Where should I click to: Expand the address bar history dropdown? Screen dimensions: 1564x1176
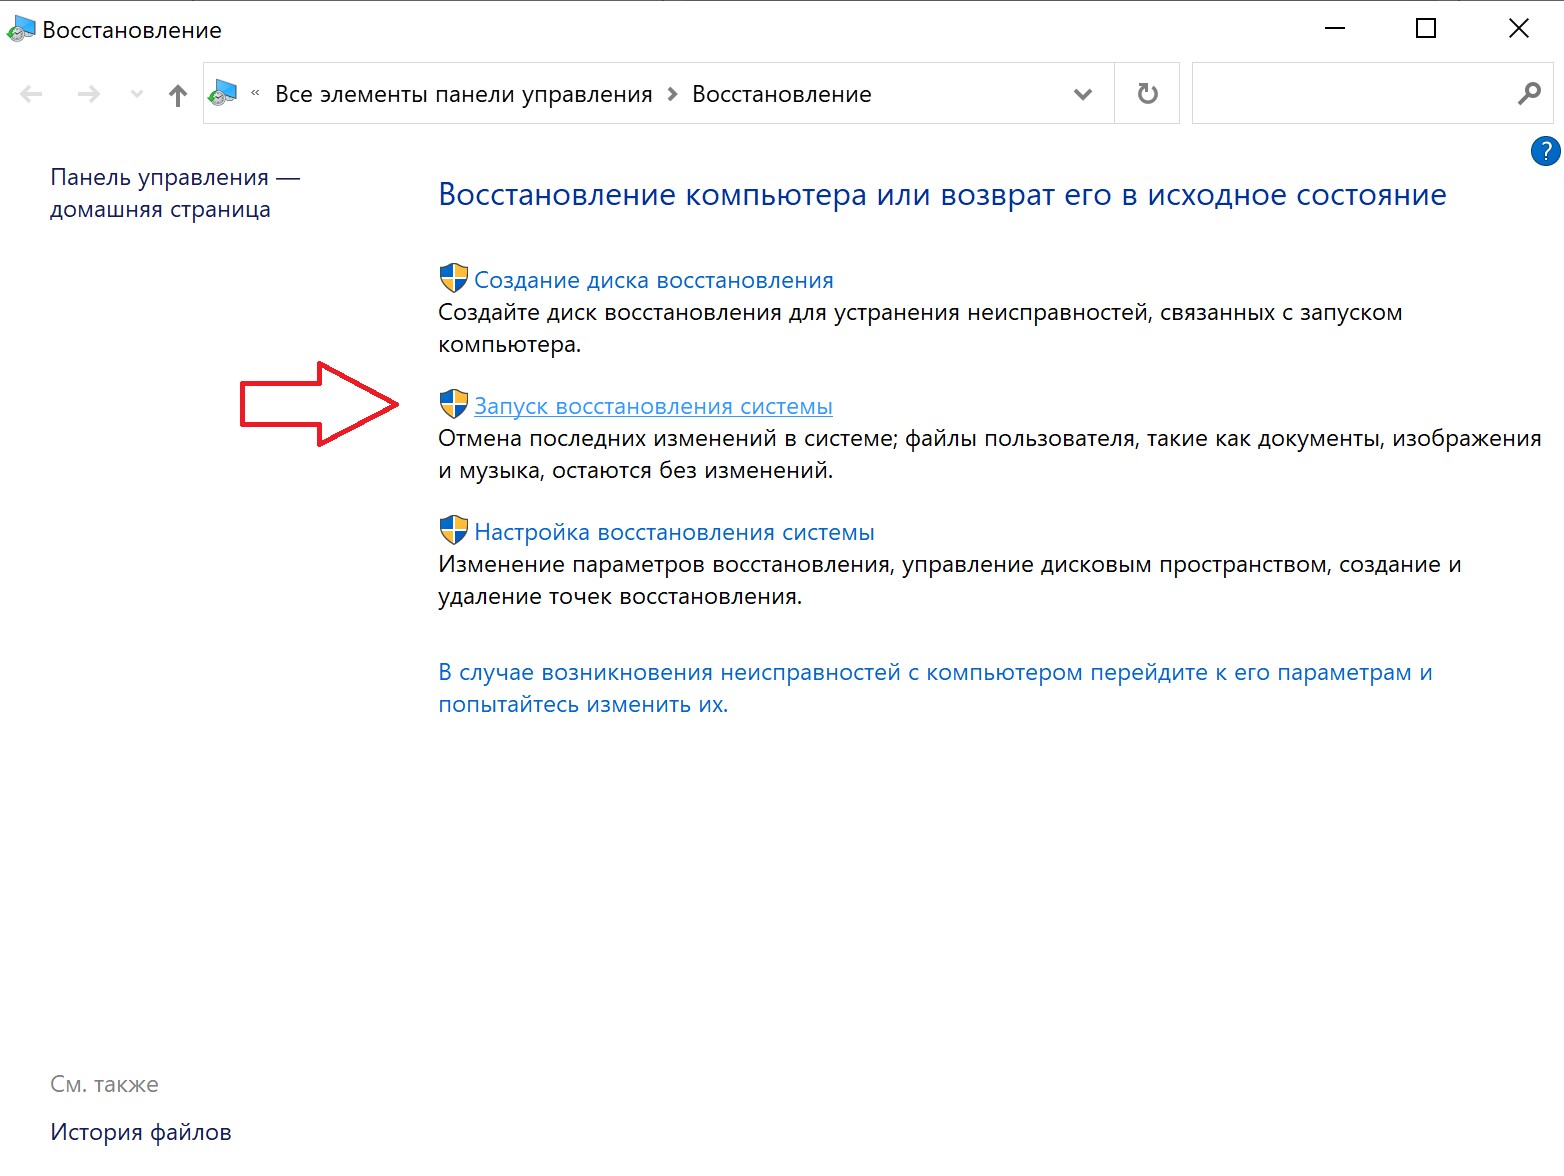[x=1082, y=94]
